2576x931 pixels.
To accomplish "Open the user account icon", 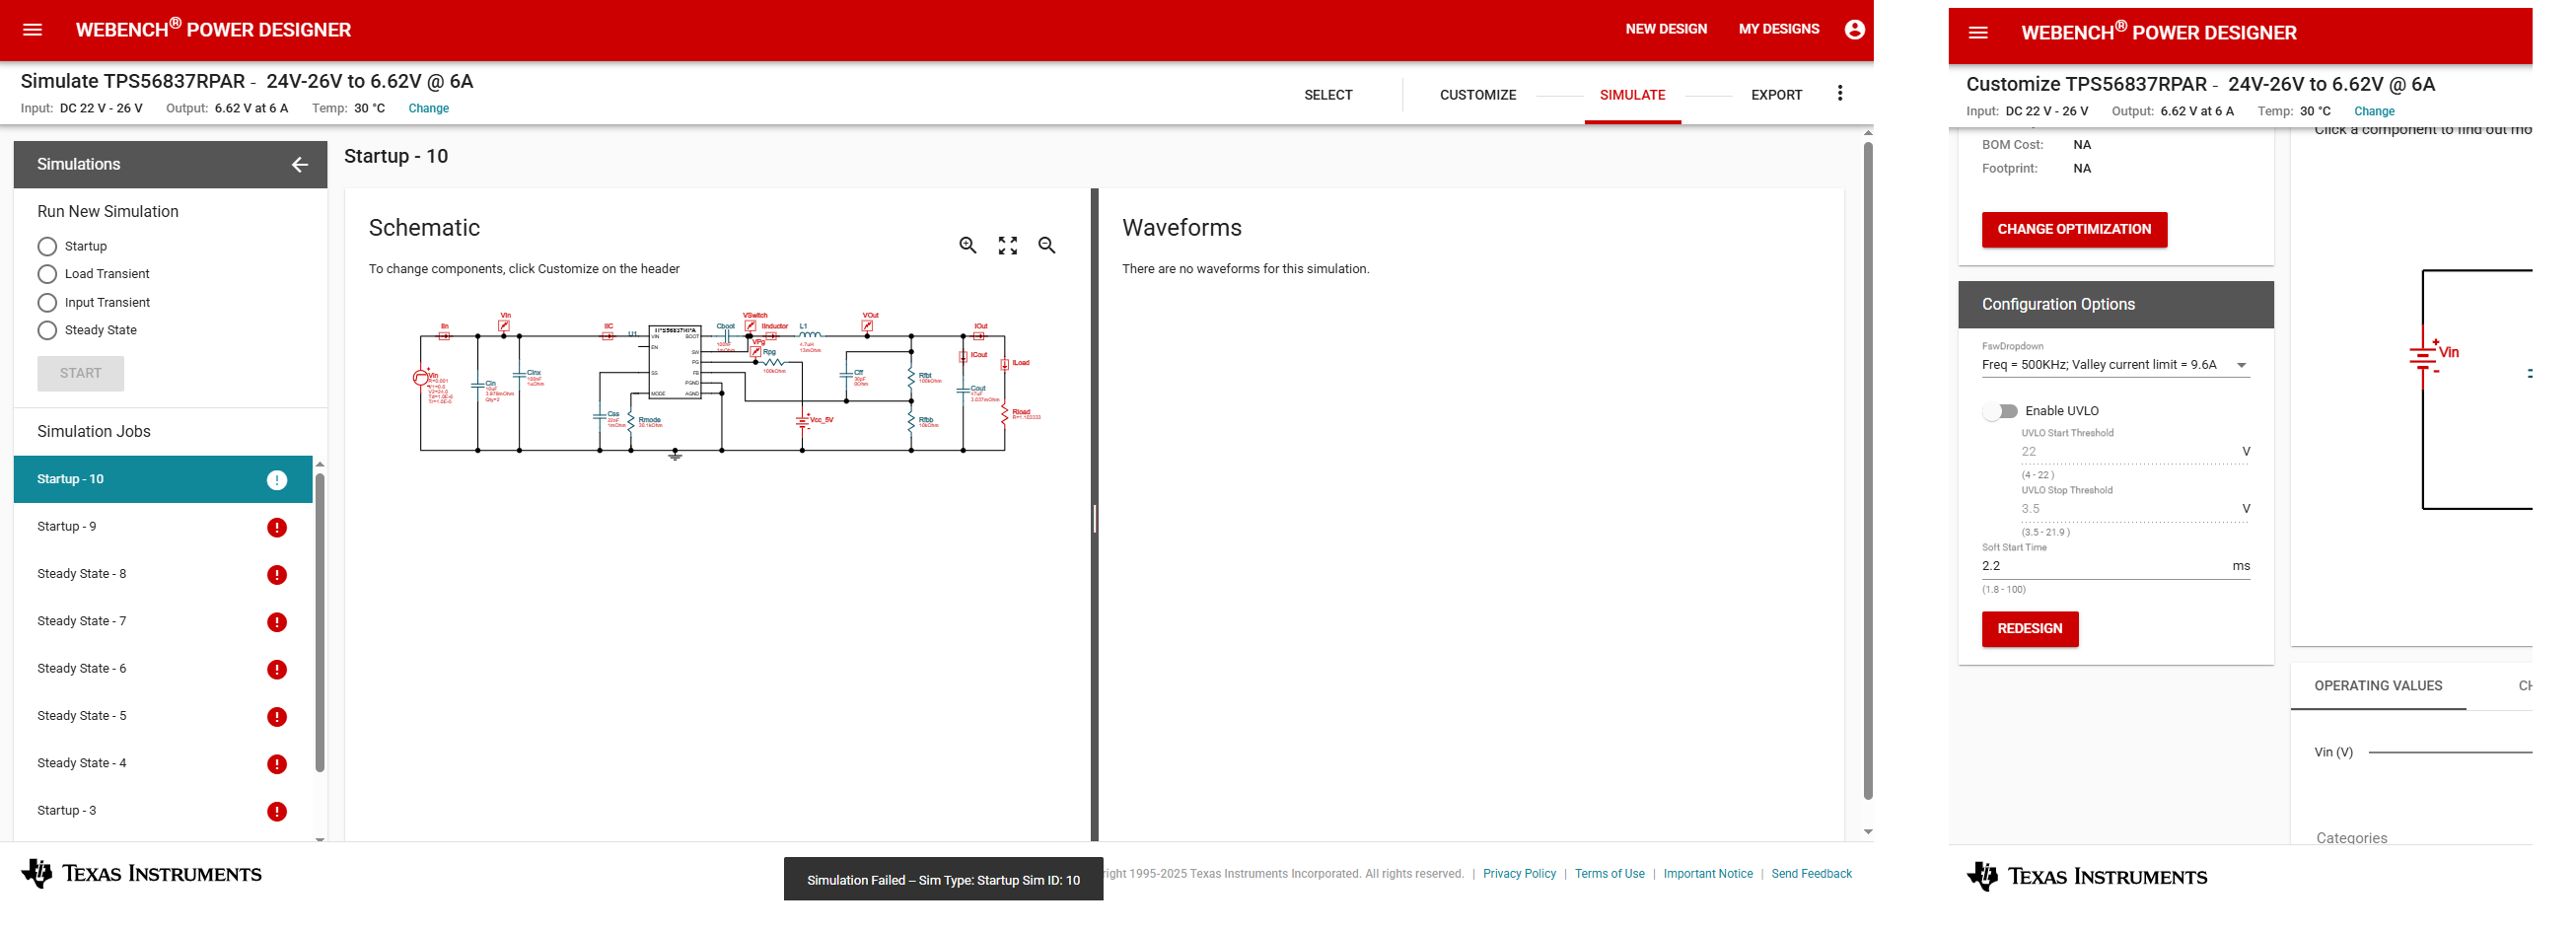I will coord(1854,30).
